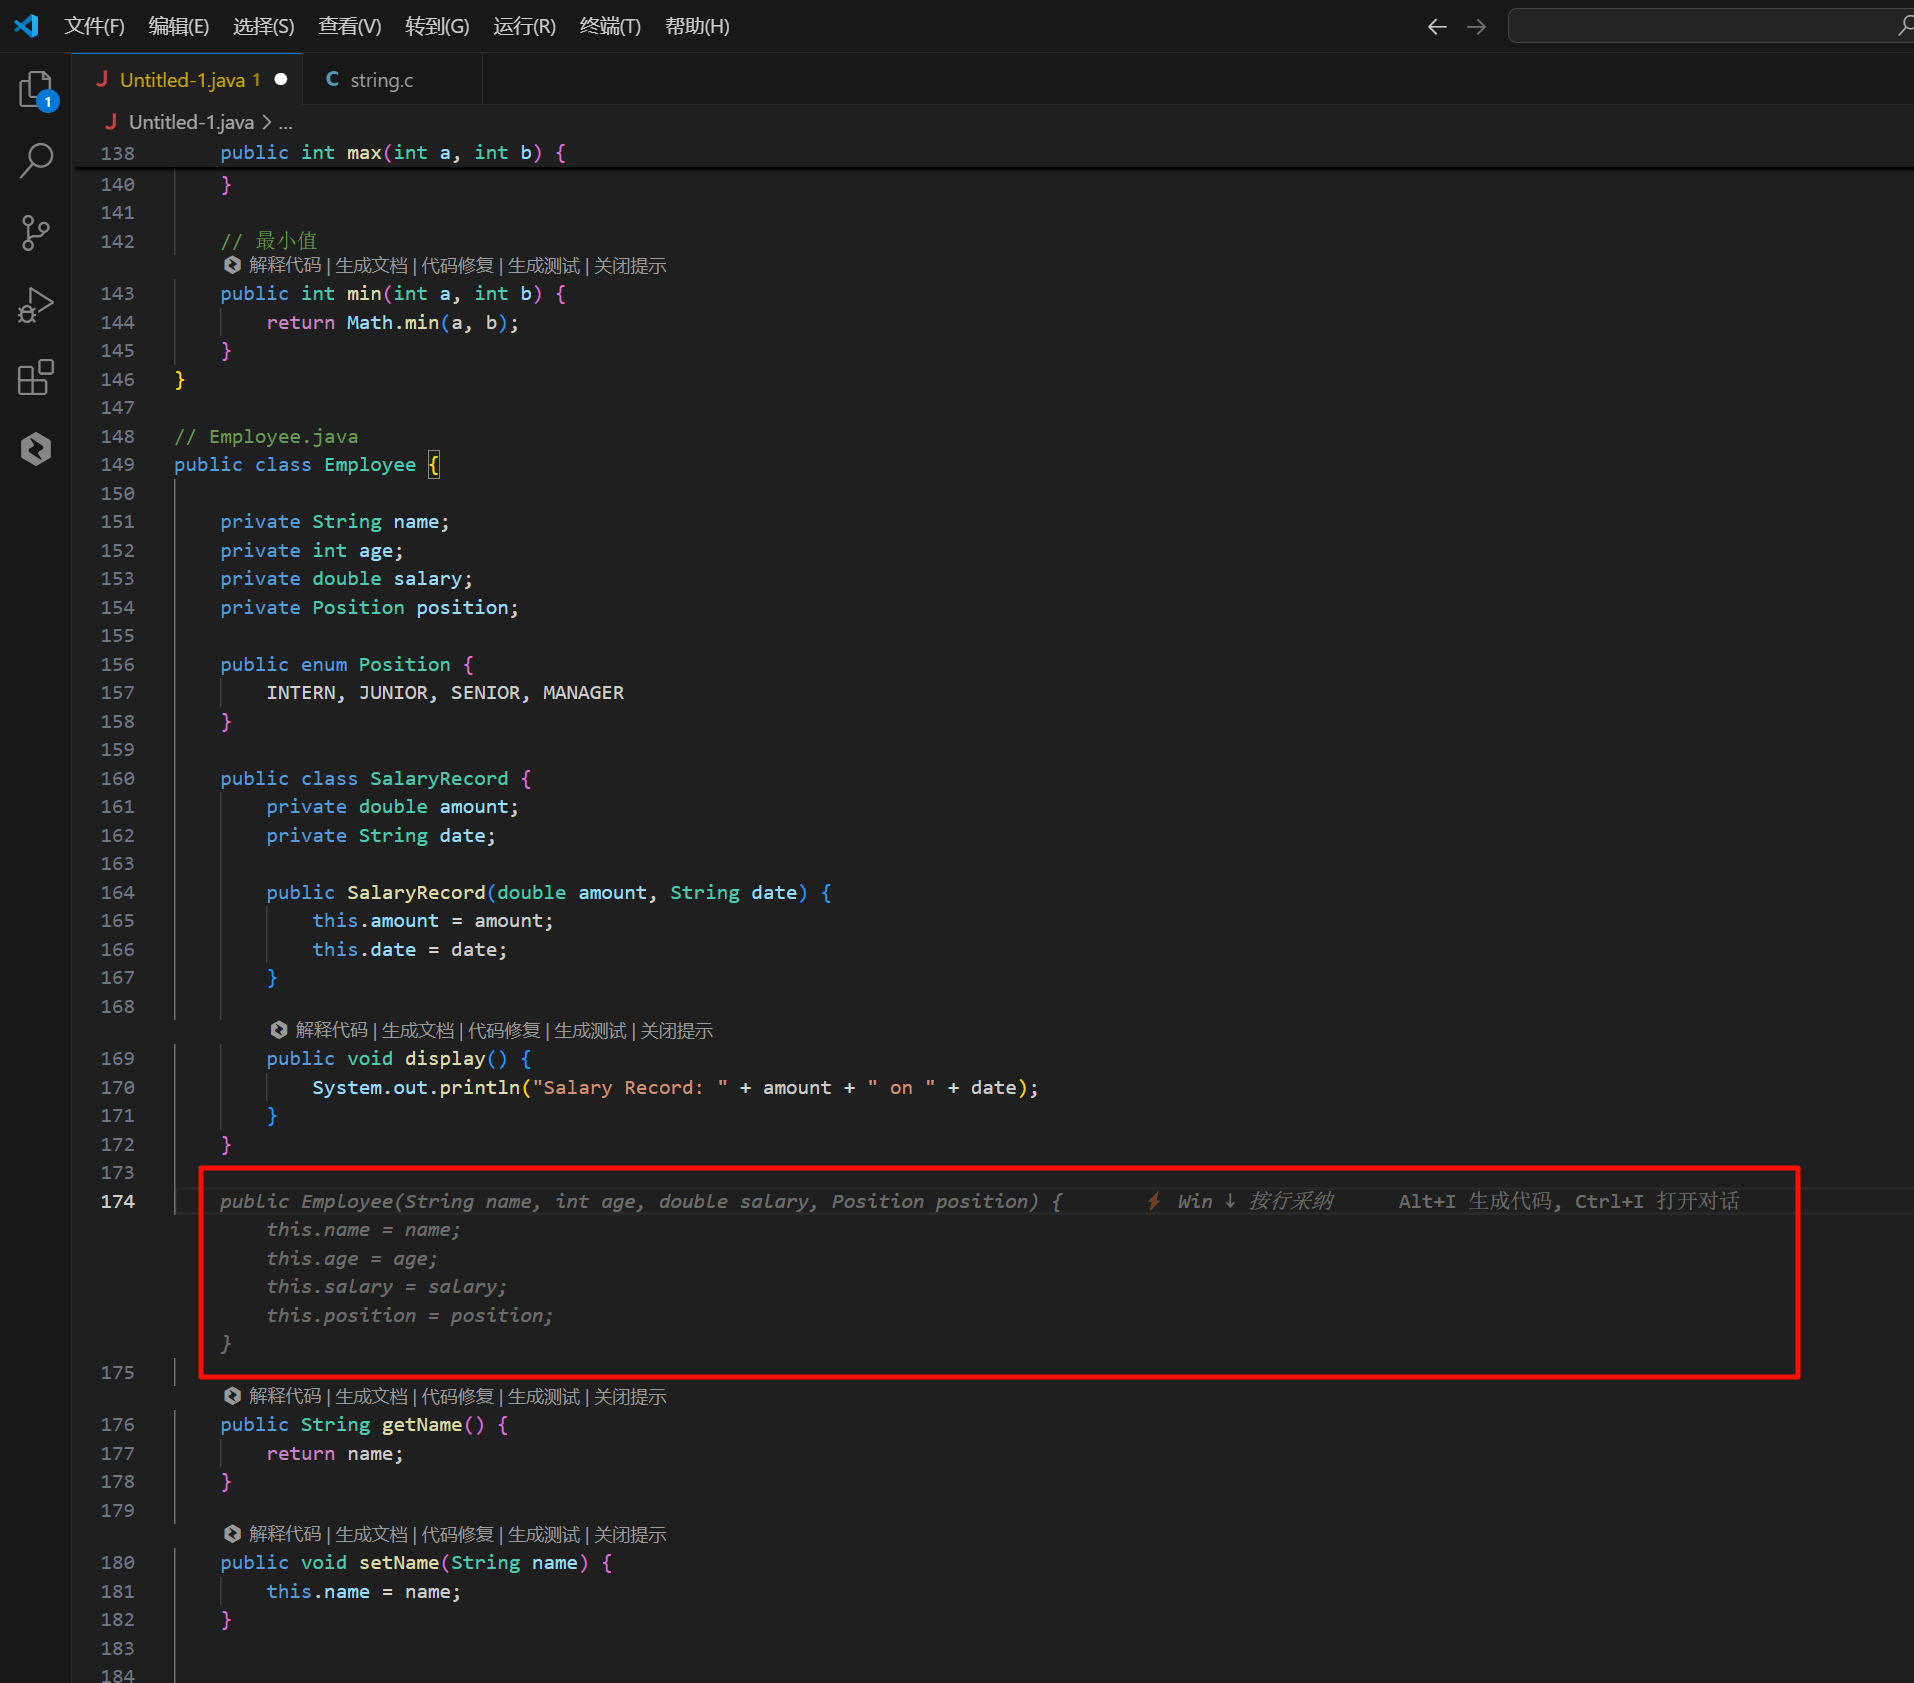Image resolution: width=1914 pixels, height=1683 pixels.
Task: Switch to the string.c tab
Action: (381, 80)
